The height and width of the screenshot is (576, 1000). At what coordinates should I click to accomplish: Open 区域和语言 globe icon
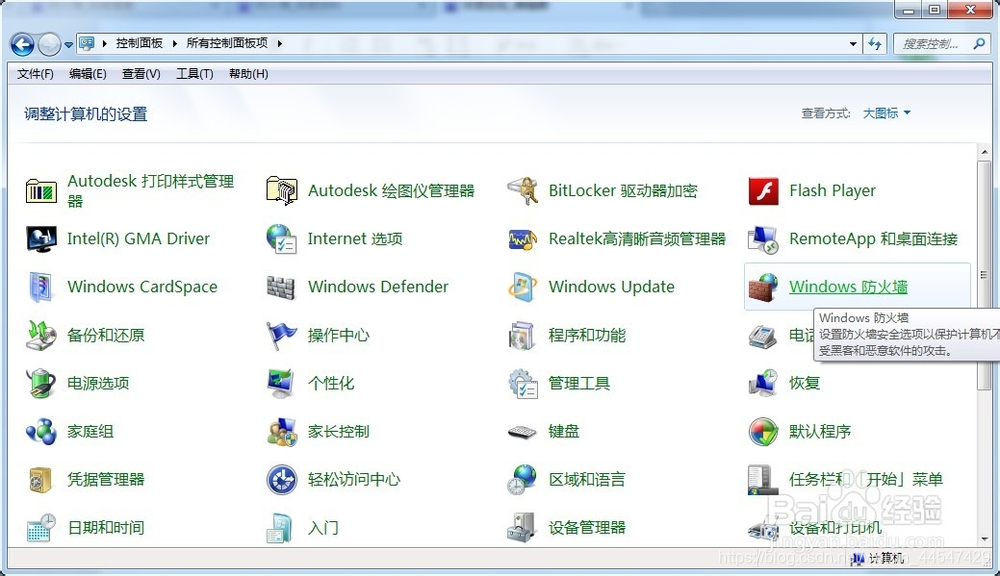pos(523,480)
